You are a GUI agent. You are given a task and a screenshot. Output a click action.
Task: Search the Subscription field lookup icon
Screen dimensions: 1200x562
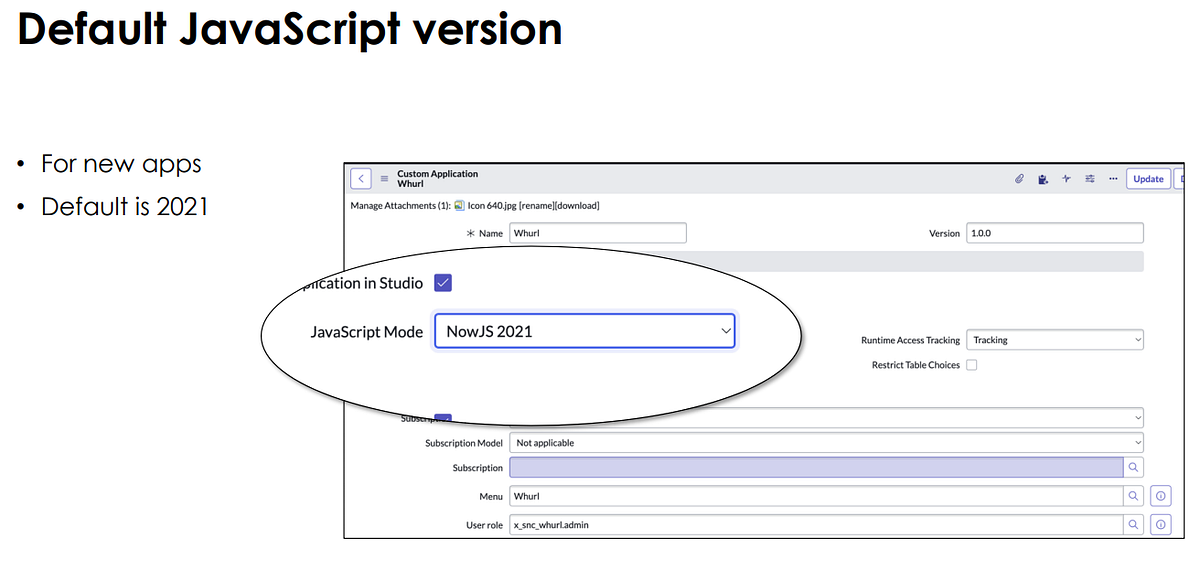pyautogui.click(x=1133, y=467)
